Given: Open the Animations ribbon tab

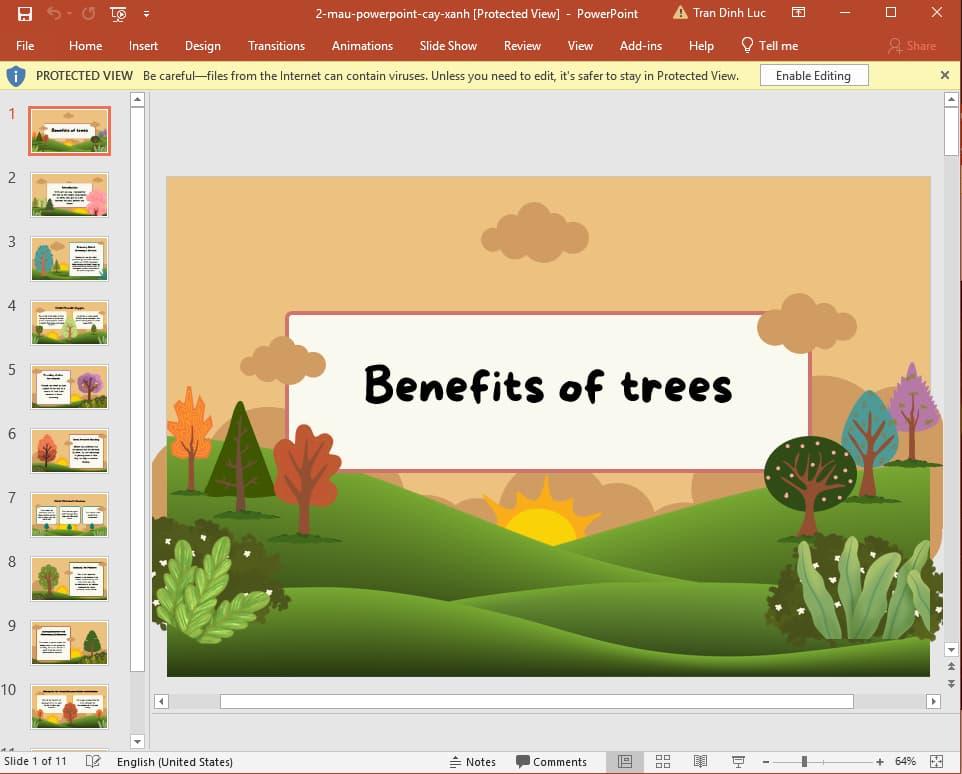Looking at the screenshot, I should coord(361,46).
